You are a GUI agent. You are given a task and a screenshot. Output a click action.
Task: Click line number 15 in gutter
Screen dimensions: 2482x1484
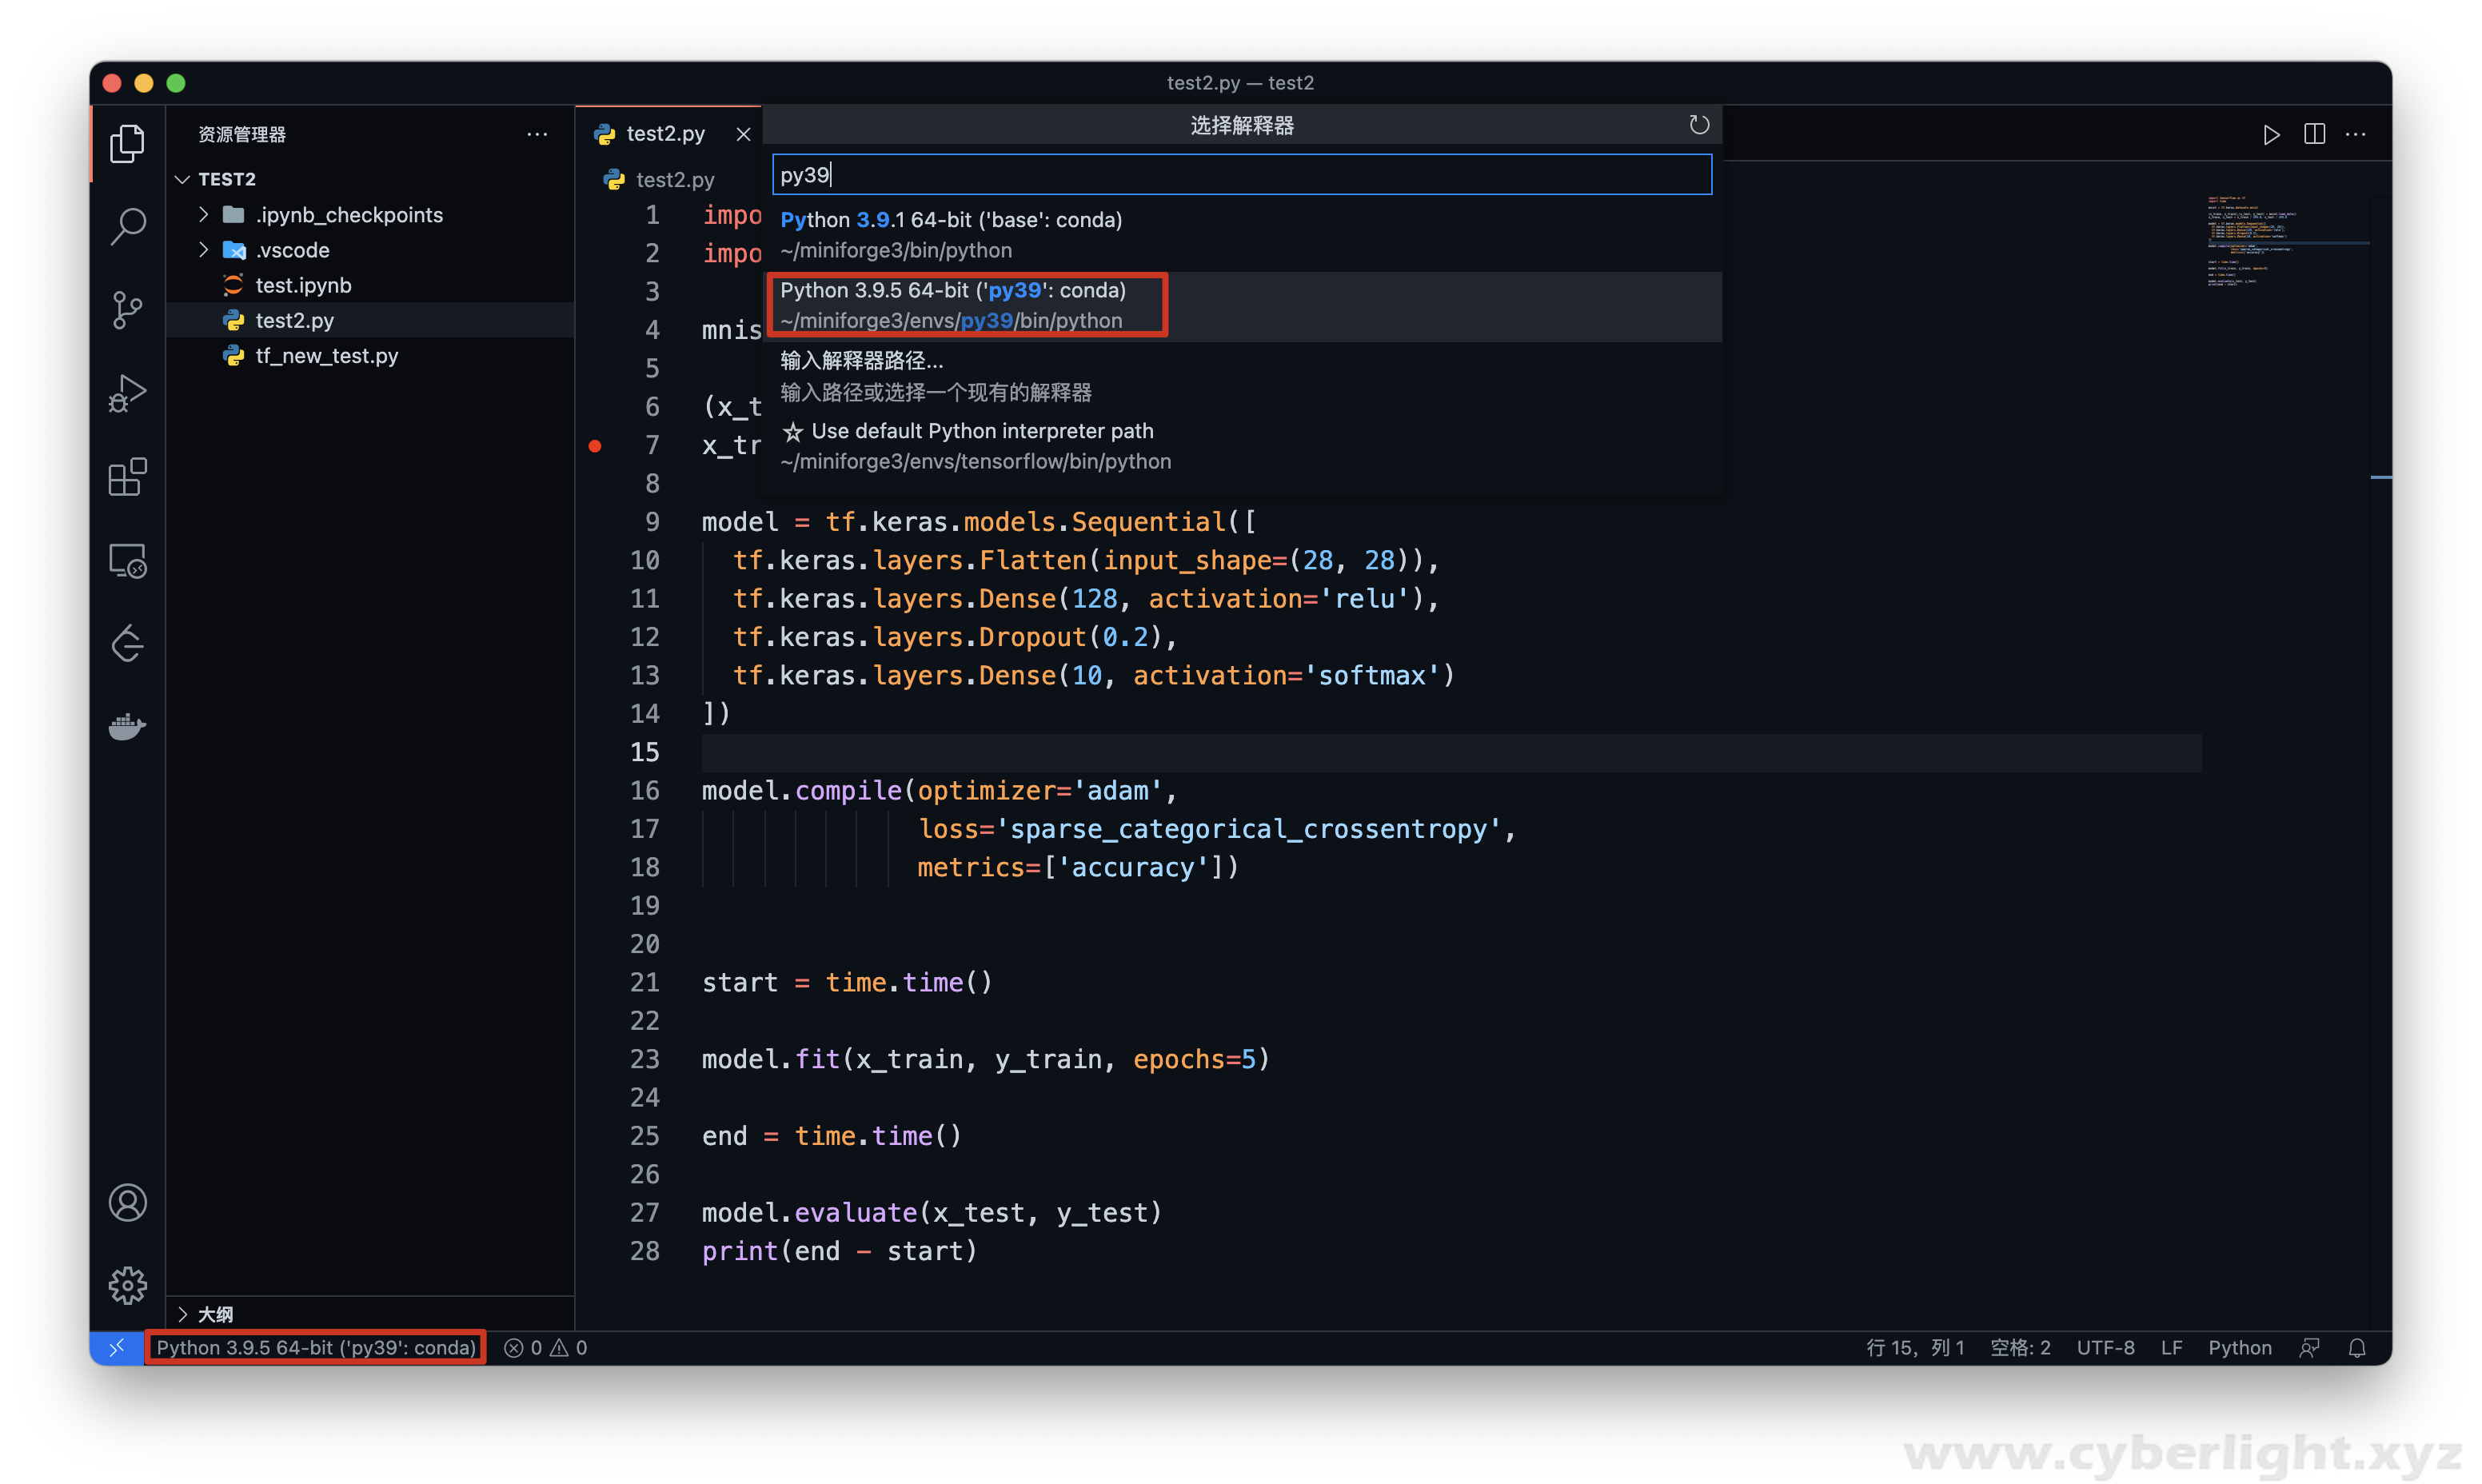(x=645, y=752)
